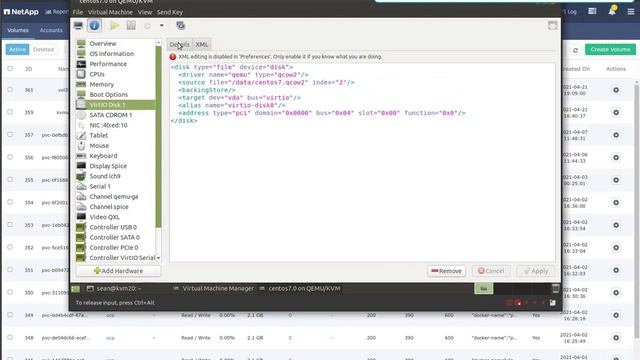The image size is (640, 360).
Task: Select OS information in hardware list
Action: coord(115,54)
